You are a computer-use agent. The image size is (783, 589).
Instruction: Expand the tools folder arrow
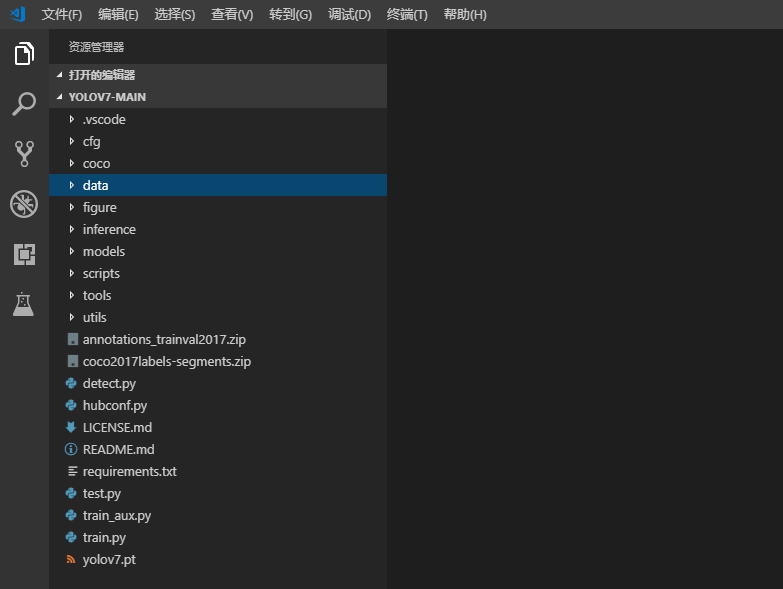point(72,295)
